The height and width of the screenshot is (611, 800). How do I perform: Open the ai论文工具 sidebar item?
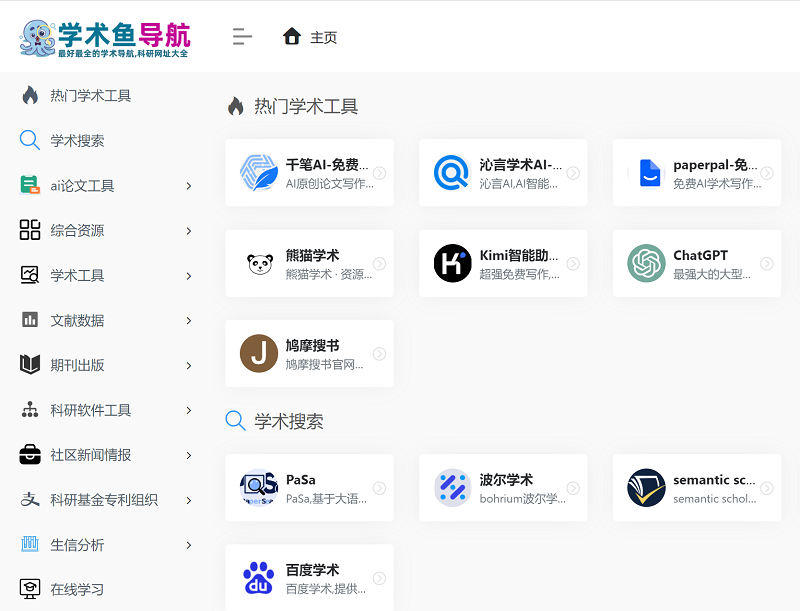click(x=82, y=186)
